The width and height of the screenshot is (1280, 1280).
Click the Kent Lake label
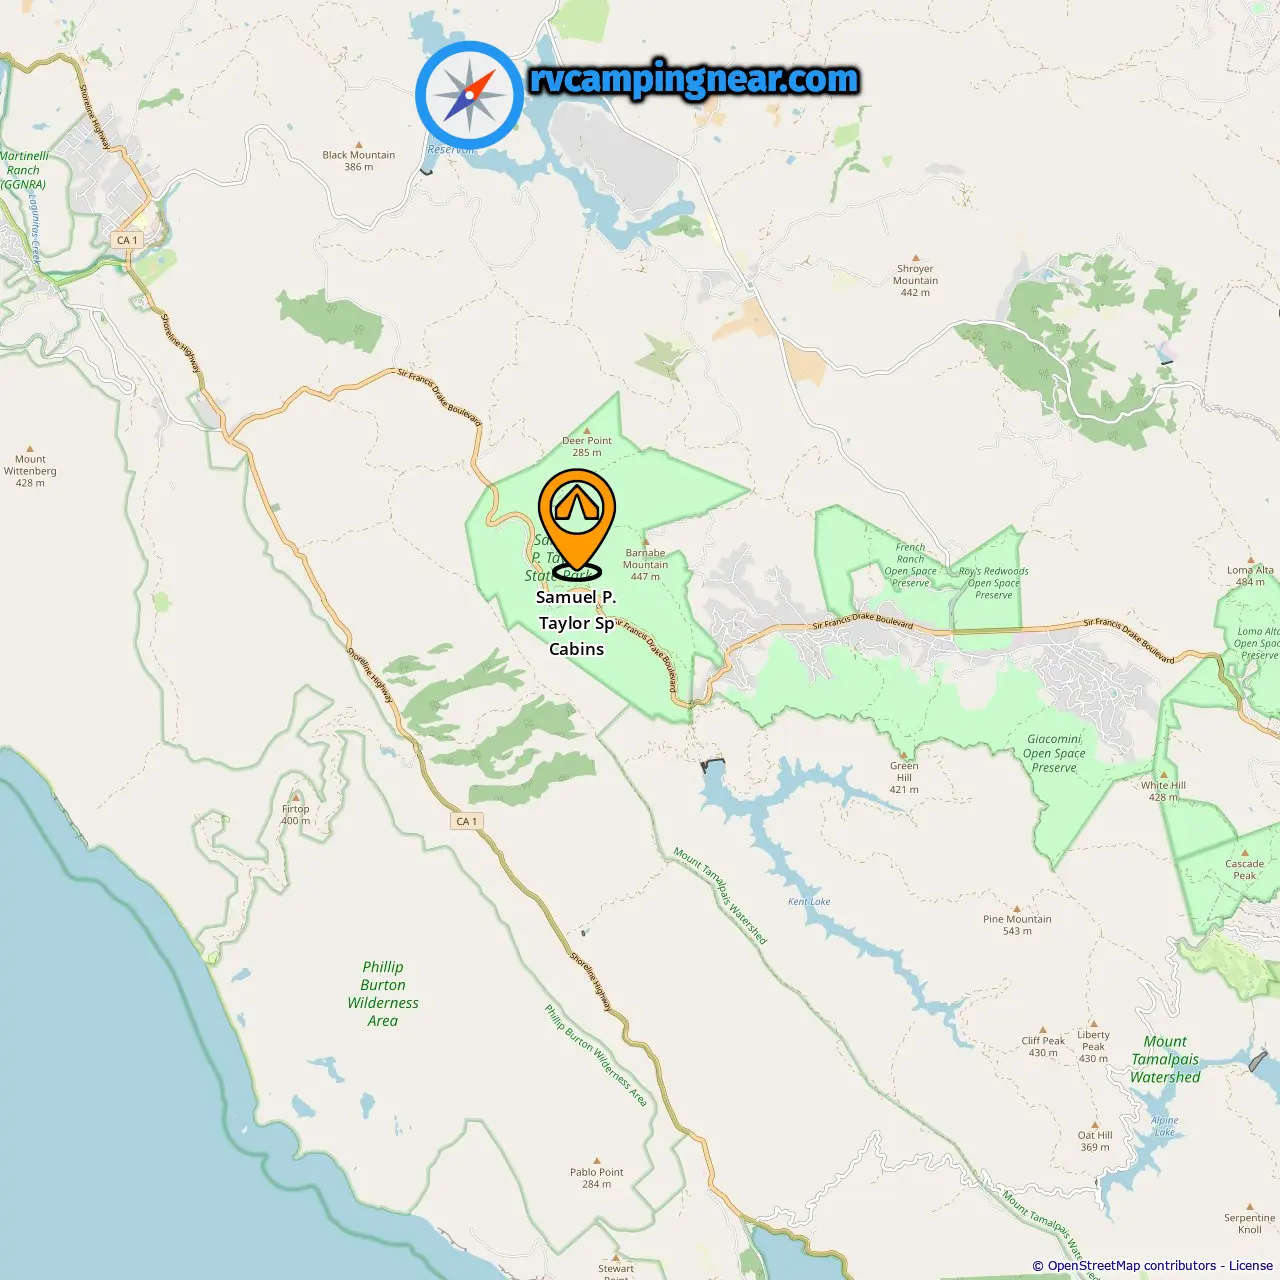pyautogui.click(x=809, y=902)
